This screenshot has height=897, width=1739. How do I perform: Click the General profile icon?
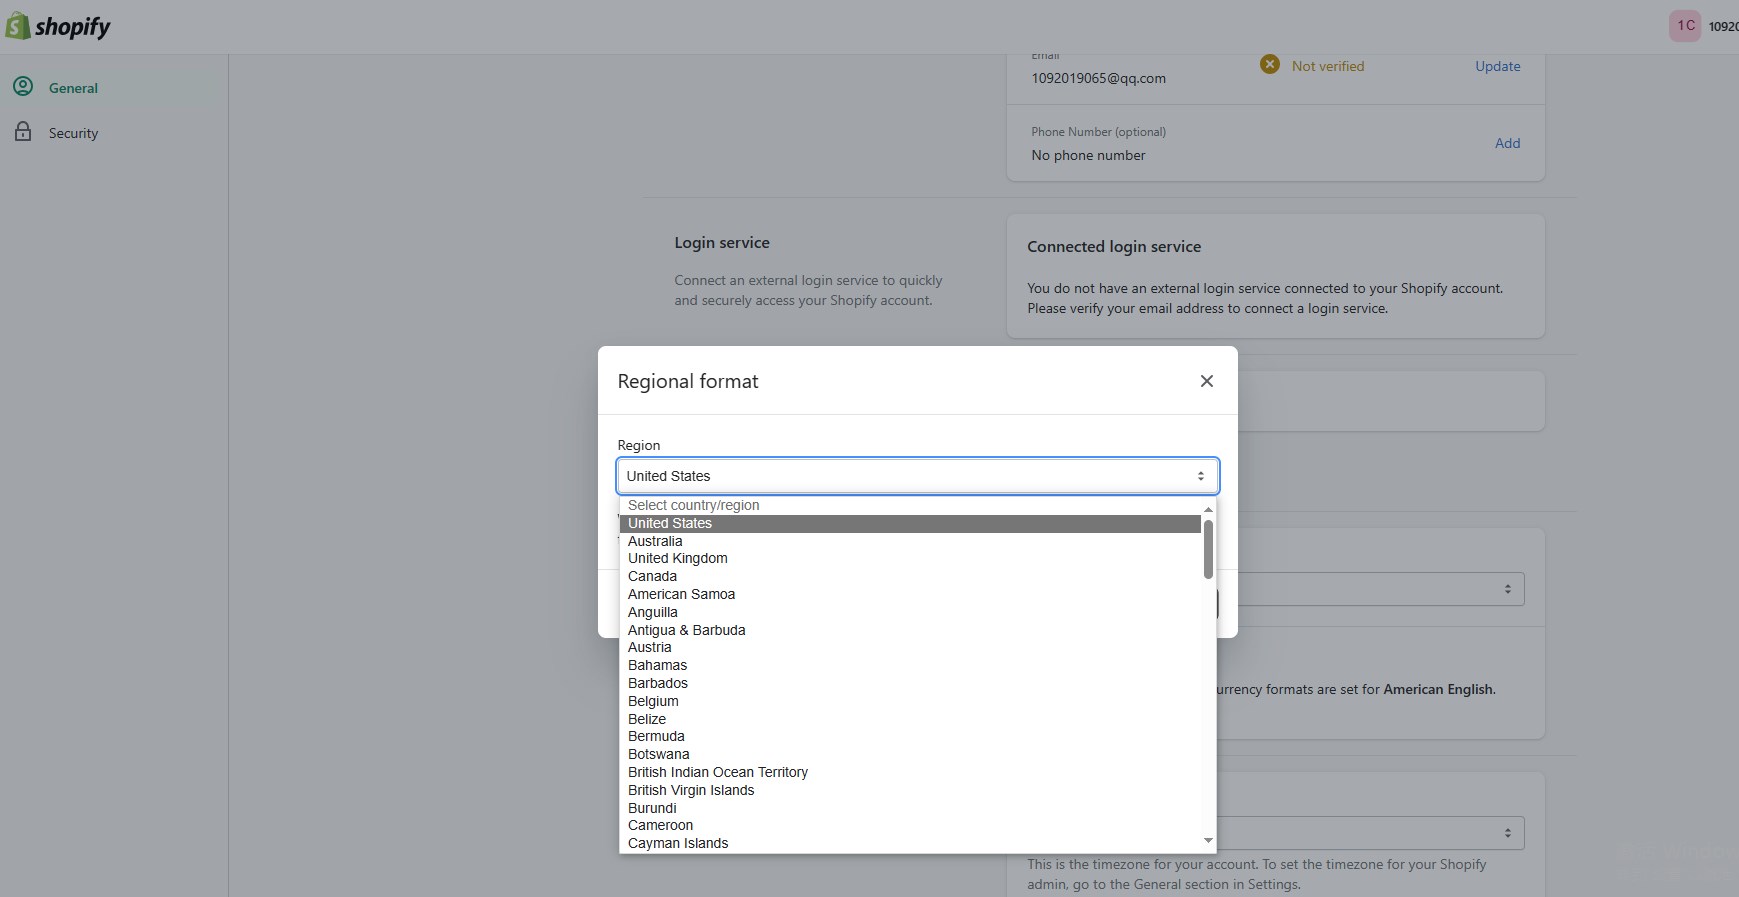tap(23, 87)
